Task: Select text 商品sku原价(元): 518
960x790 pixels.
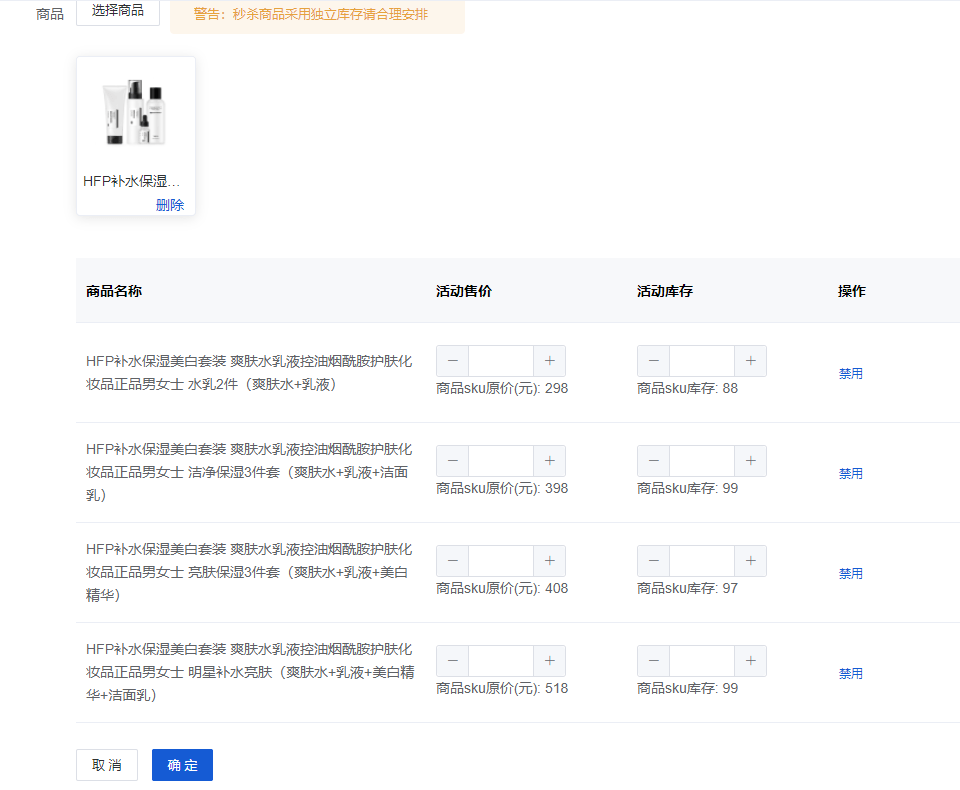Action: tap(502, 688)
